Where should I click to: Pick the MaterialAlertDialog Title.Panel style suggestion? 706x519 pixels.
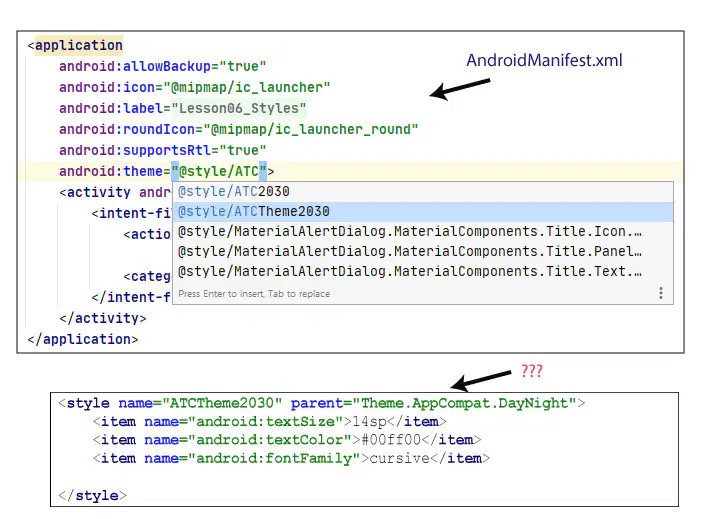click(x=423, y=251)
